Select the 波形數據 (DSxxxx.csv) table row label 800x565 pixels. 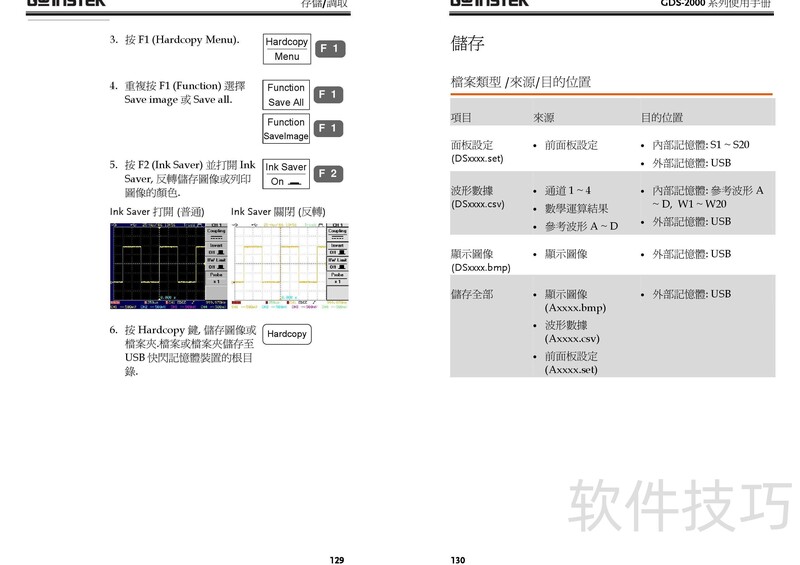479,196
